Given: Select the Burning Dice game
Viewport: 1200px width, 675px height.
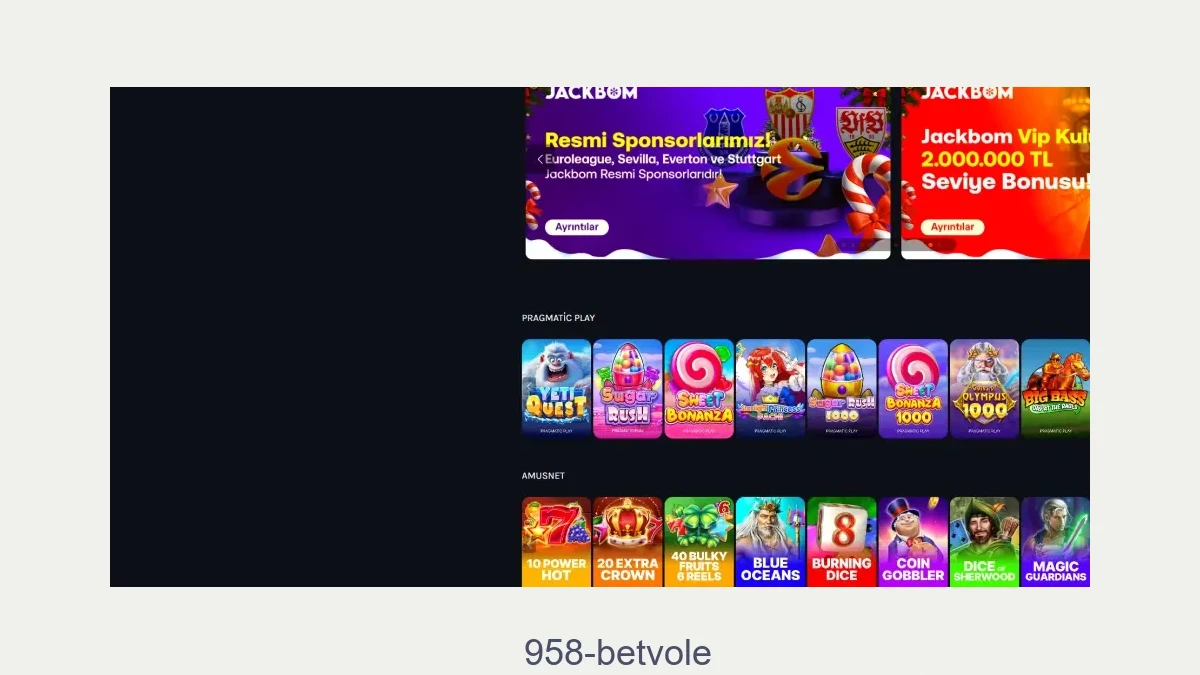Looking at the screenshot, I should 842,542.
